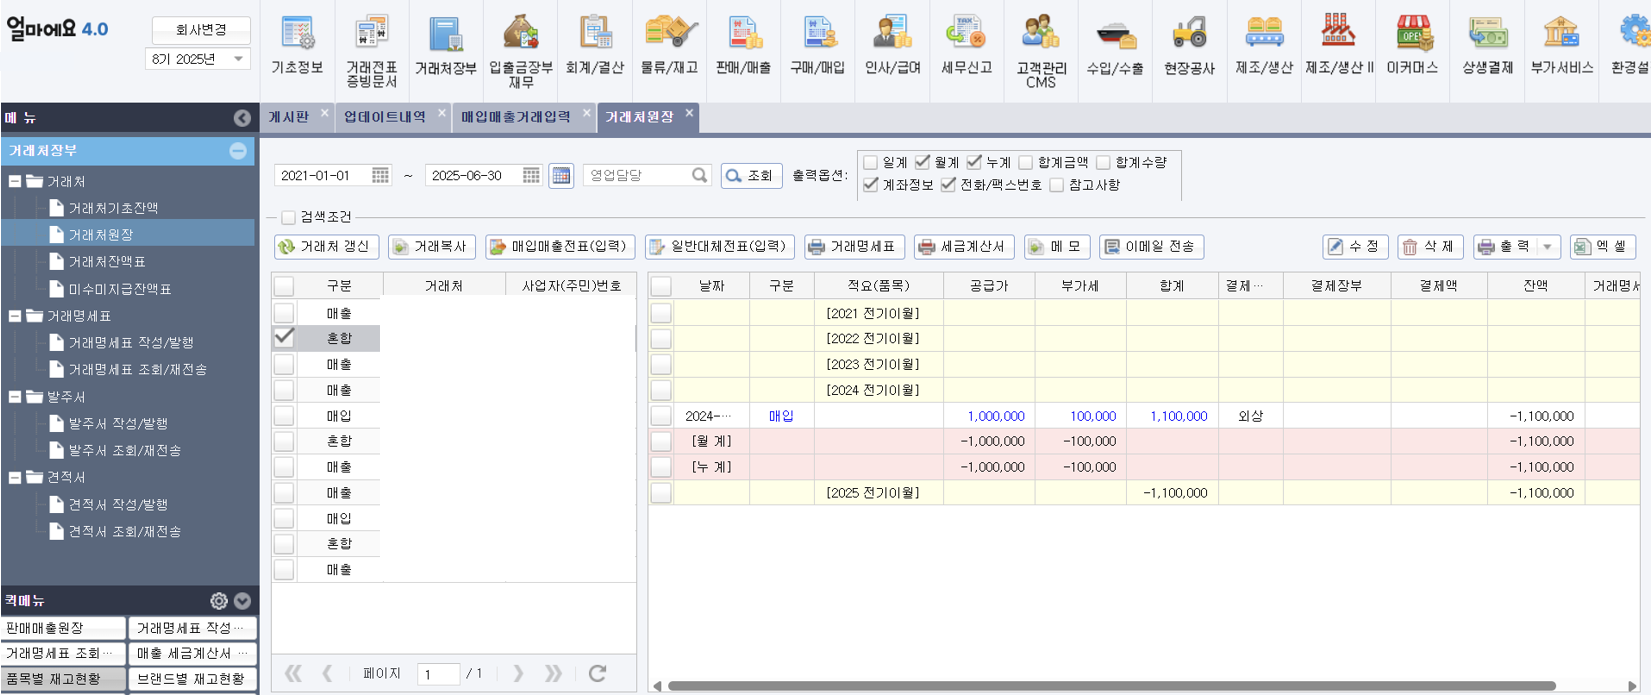Uncheck the 월계 output option
Screen dimensions: 1651x695
922,162
